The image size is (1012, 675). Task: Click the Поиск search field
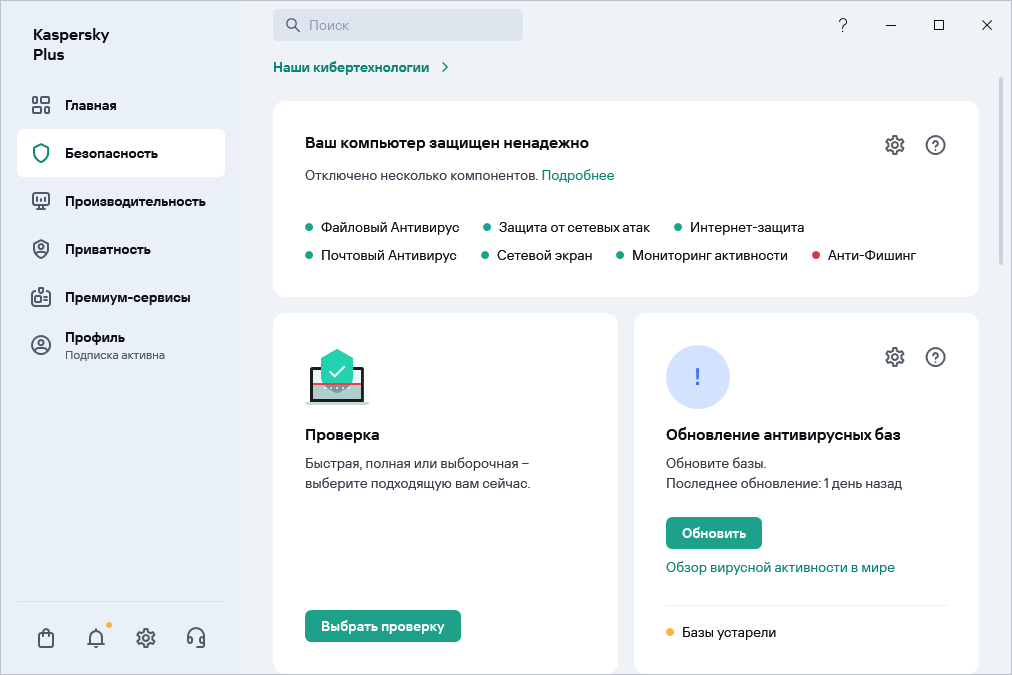[x=398, y=25]
